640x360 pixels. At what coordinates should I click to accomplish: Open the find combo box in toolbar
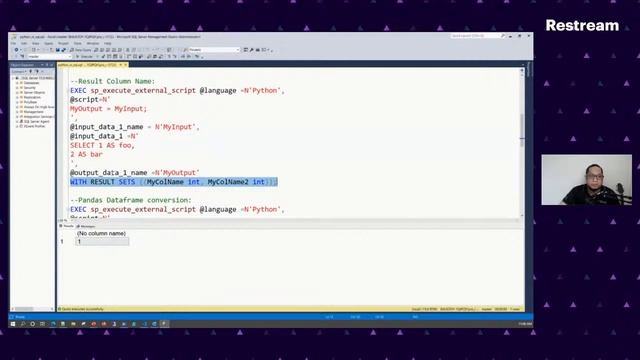coord(214,50)
